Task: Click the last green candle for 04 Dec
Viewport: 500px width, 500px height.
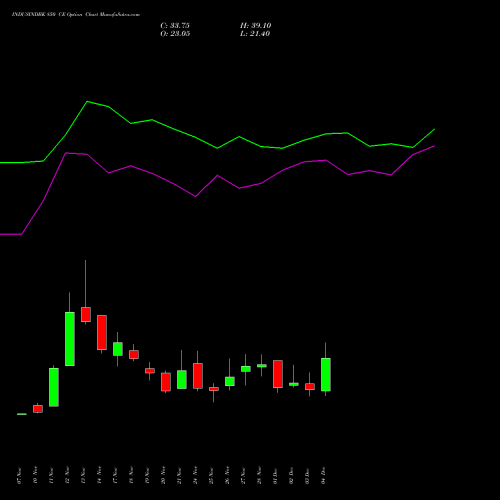Action: 326,374
